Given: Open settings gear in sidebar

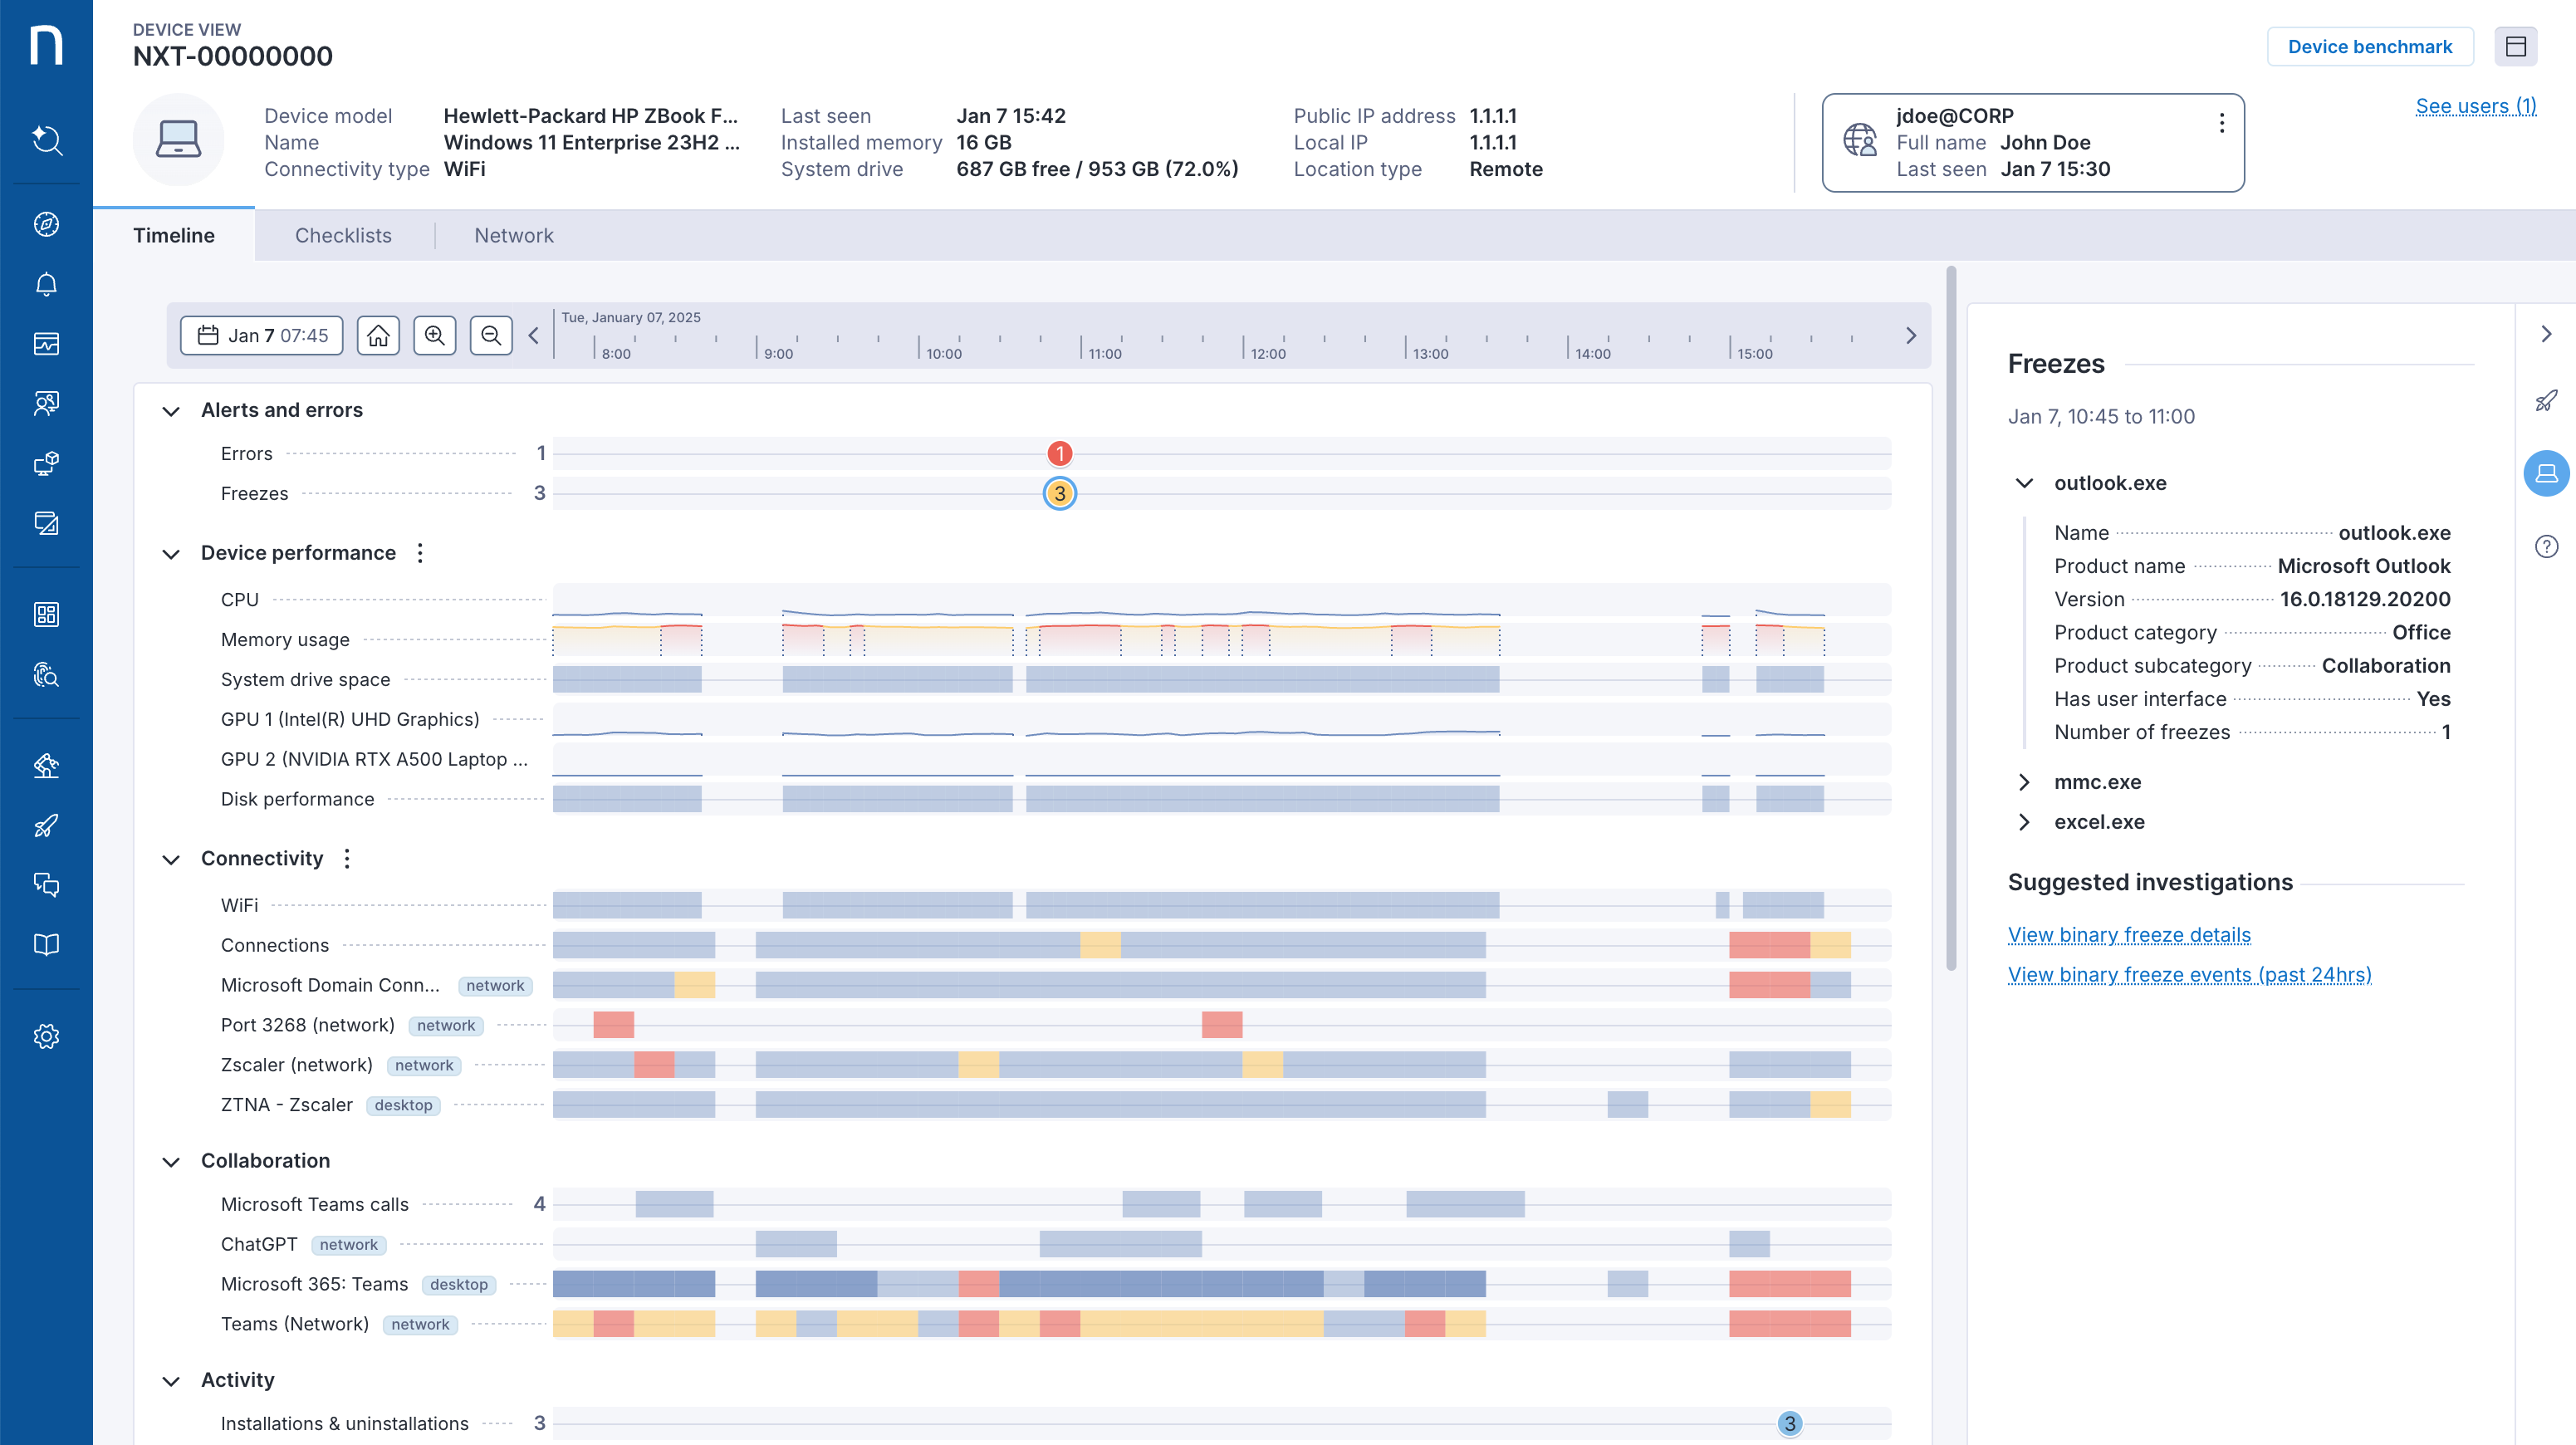Looking at the screenshot, I should [x=46, y=1037].
